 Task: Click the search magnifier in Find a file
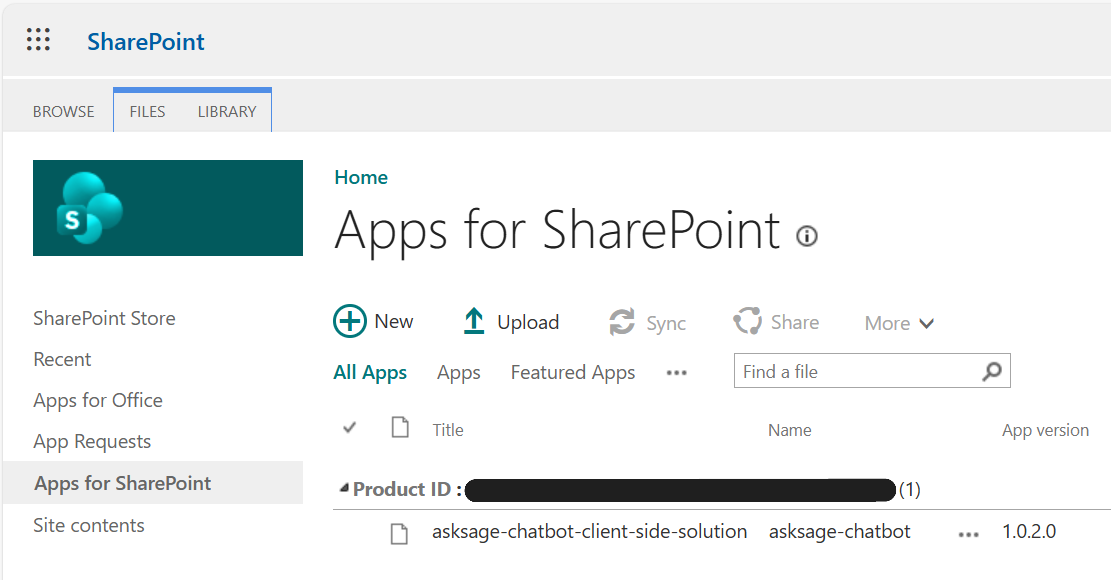(989, 370)
